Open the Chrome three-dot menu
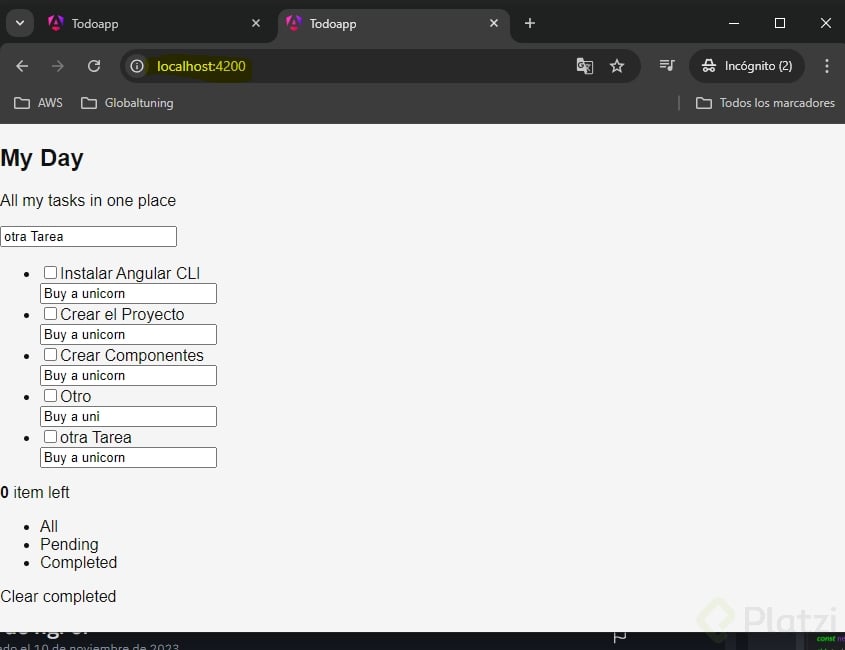The image size is (845, 650). [x=827, y=66]
